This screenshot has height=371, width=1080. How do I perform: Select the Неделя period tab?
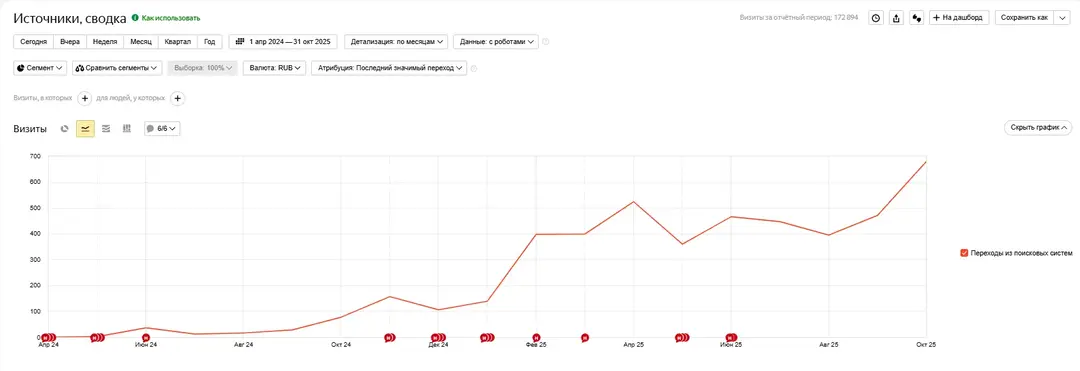point(105,42)
